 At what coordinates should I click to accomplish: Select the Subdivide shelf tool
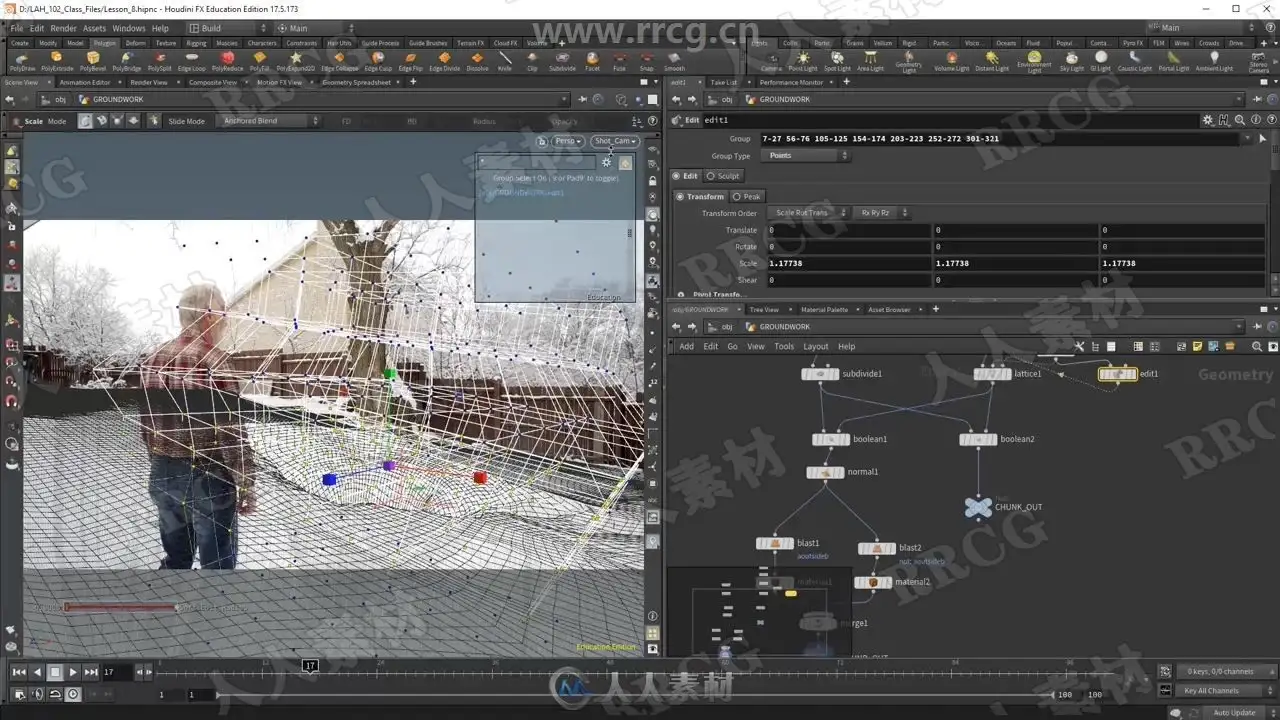(562, 62)
